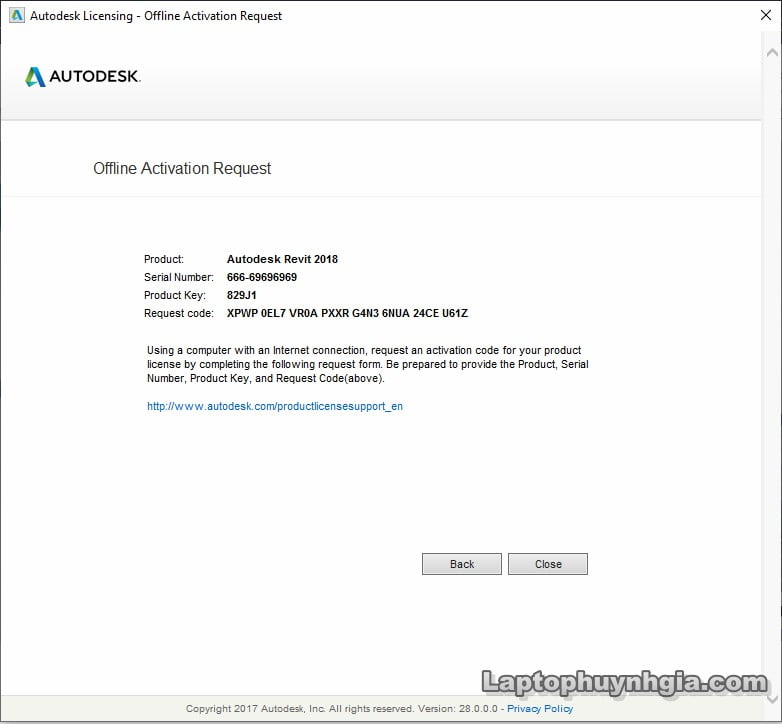Click the Product label

tap(164, 259)
